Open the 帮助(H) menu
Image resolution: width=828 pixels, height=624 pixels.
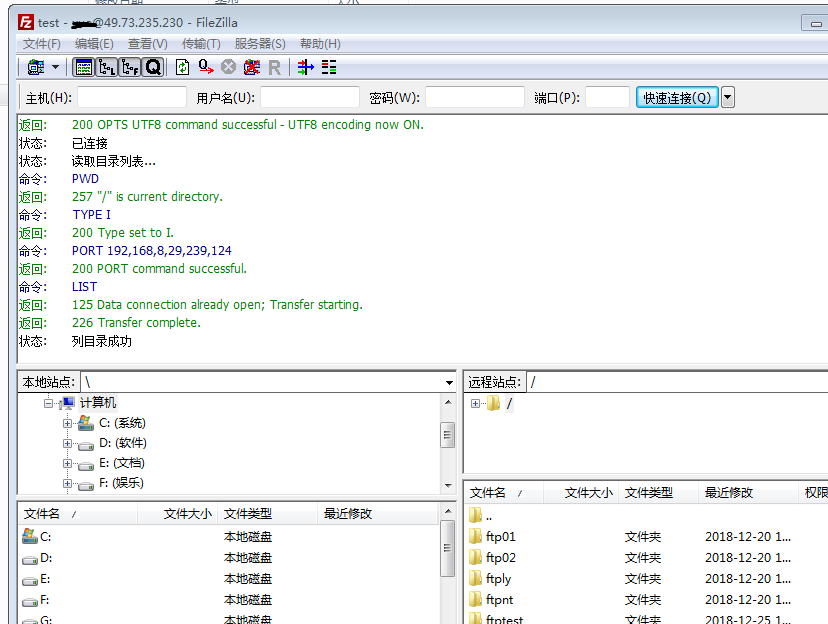tap(320, 44)
